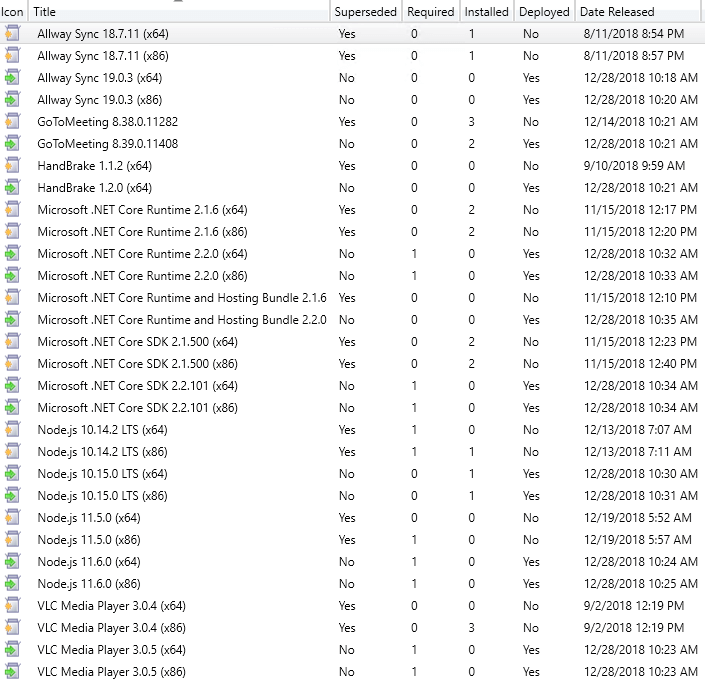Click the icon for Hosting Bundle 2.1.6 row

click(13, 298)
